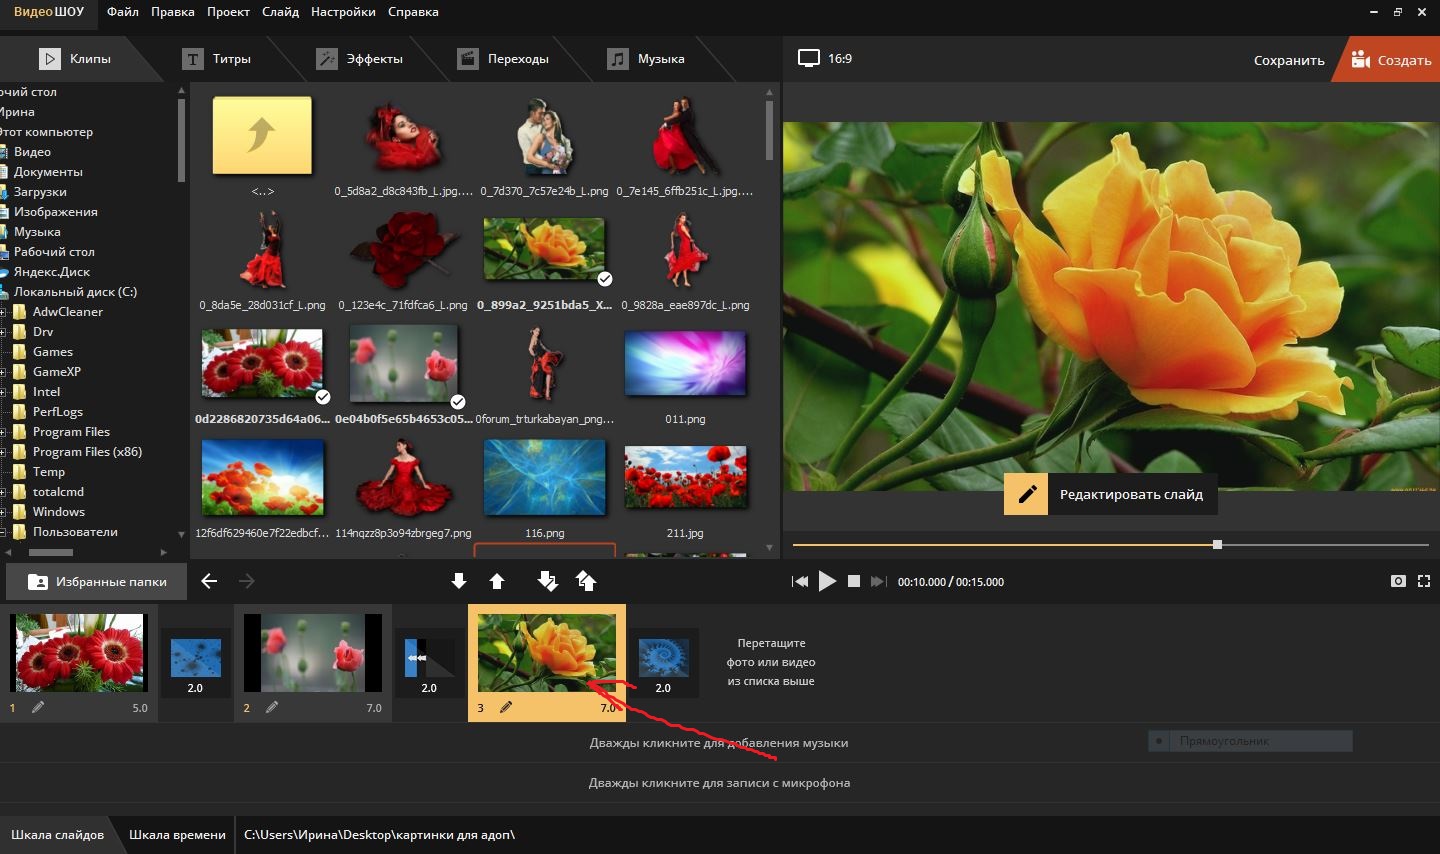The width and height of the screenshot is (1440, 854).
Task: Play the slideshow preview
Action: tap(827, 581)
